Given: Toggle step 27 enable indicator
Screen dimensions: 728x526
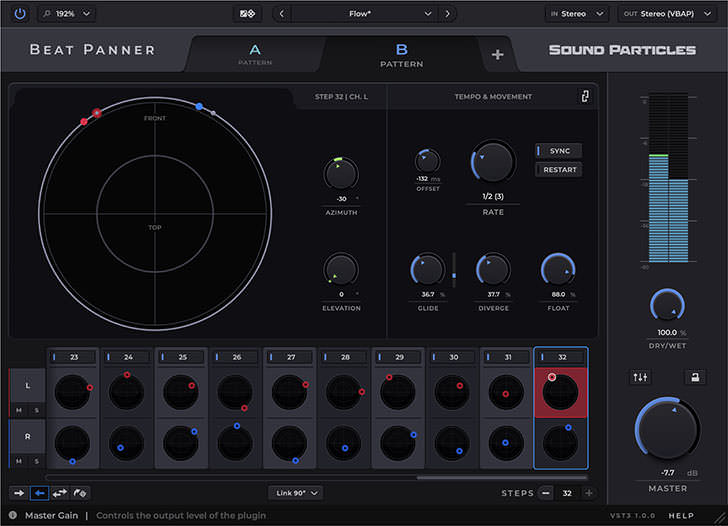Looking at the screenshot, I should pos(271,357).
